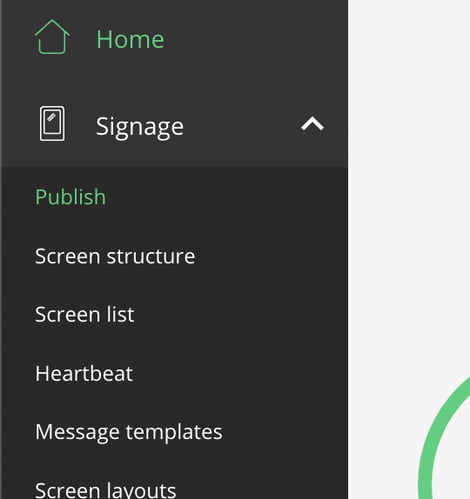Open the Home menu label

(x=130, y=39)
